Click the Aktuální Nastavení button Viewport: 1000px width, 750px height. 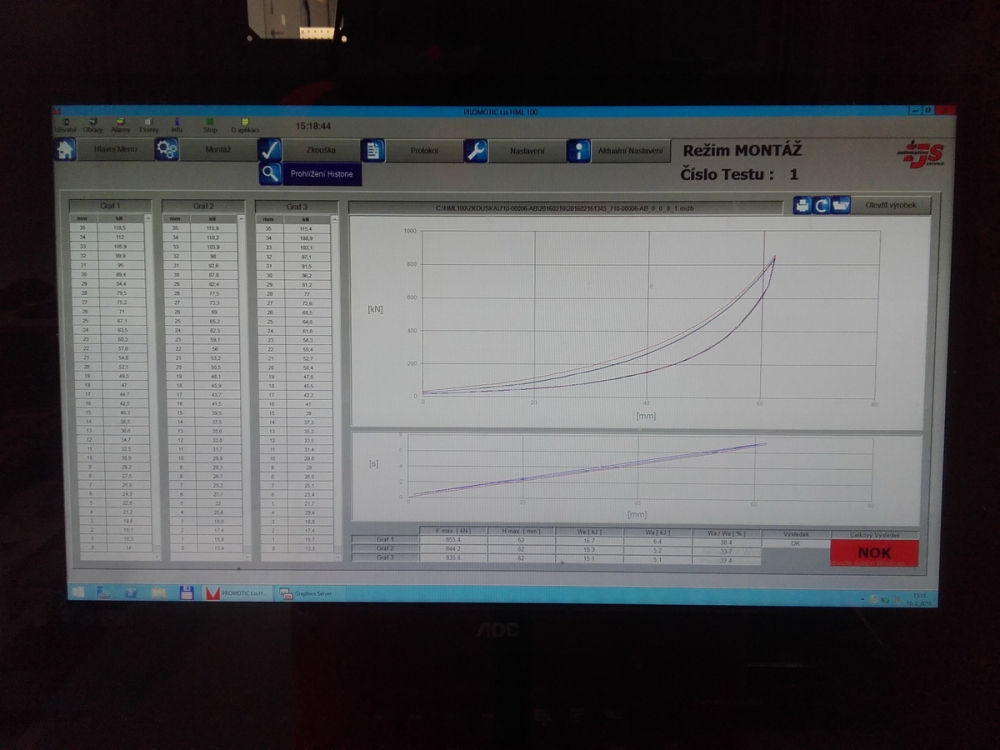coord(630,150)
